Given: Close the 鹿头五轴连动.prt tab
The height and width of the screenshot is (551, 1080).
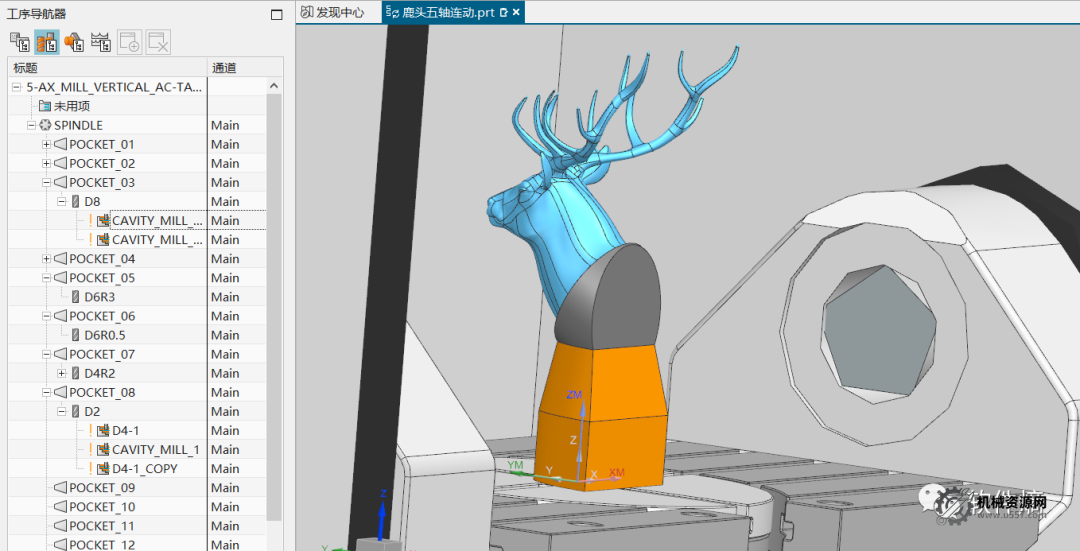Looking at the screenshot, I should pyautogui.click(x=516, y=13).
